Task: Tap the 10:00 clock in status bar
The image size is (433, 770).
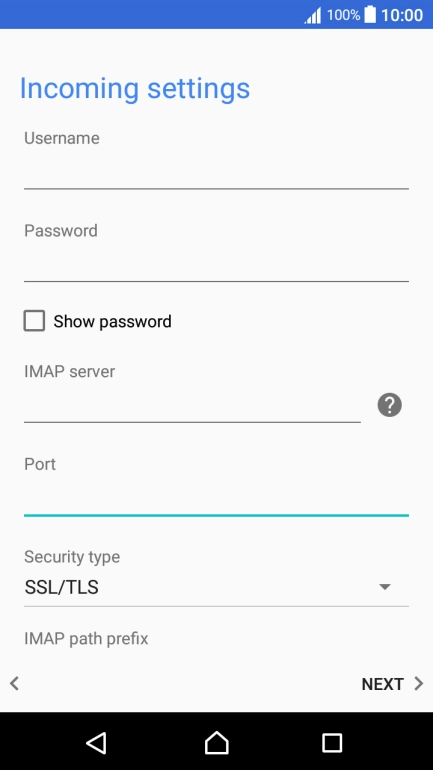Action: point(402,15)
